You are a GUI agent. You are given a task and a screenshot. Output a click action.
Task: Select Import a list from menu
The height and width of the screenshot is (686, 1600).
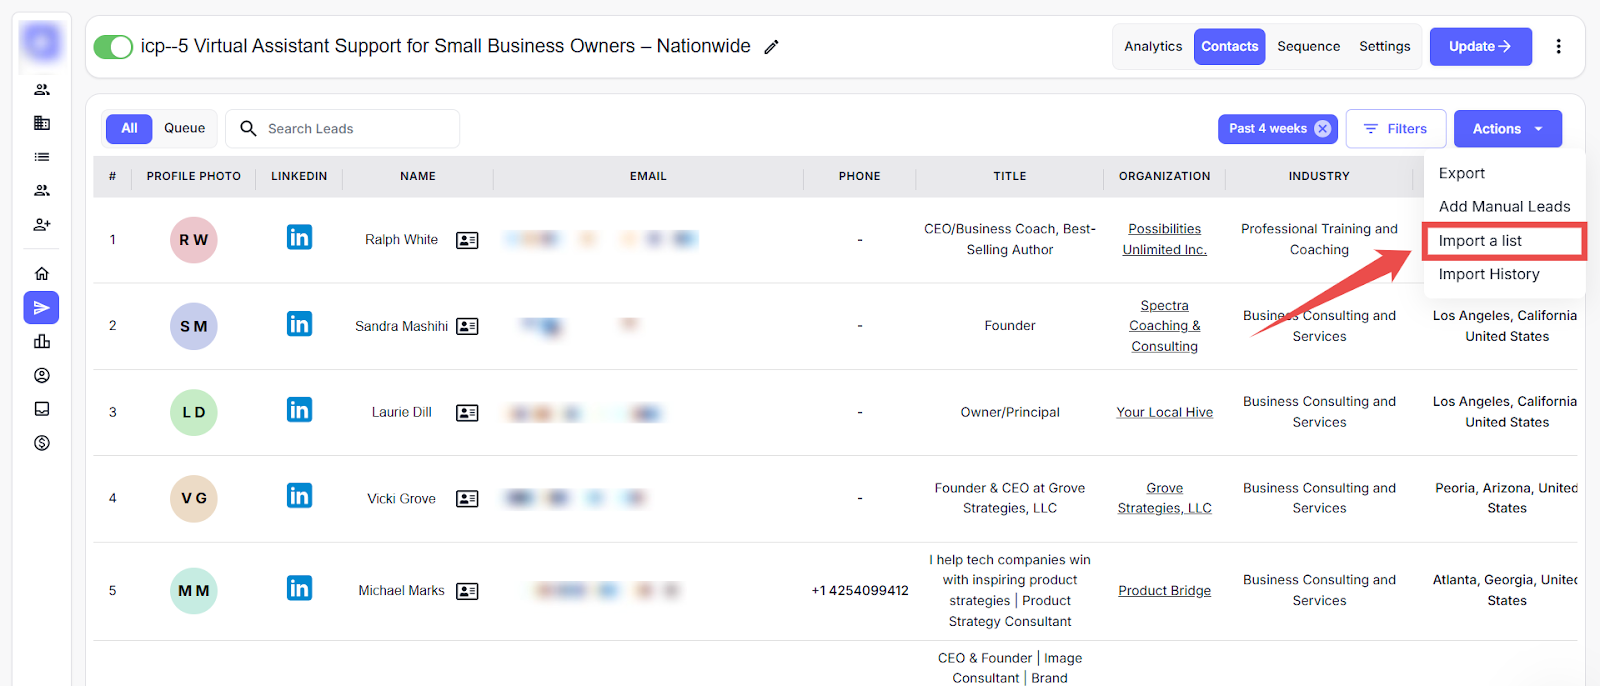1480,241
